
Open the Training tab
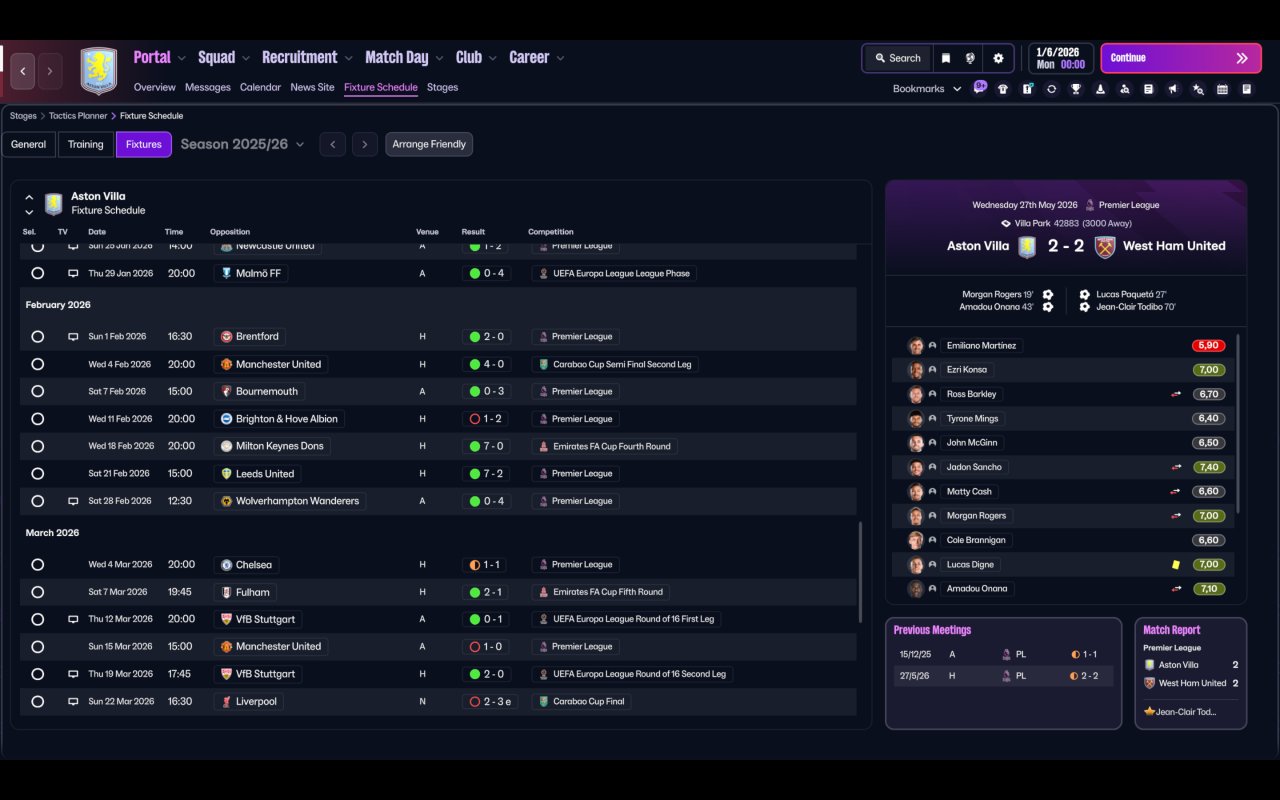tap(86, 144)
